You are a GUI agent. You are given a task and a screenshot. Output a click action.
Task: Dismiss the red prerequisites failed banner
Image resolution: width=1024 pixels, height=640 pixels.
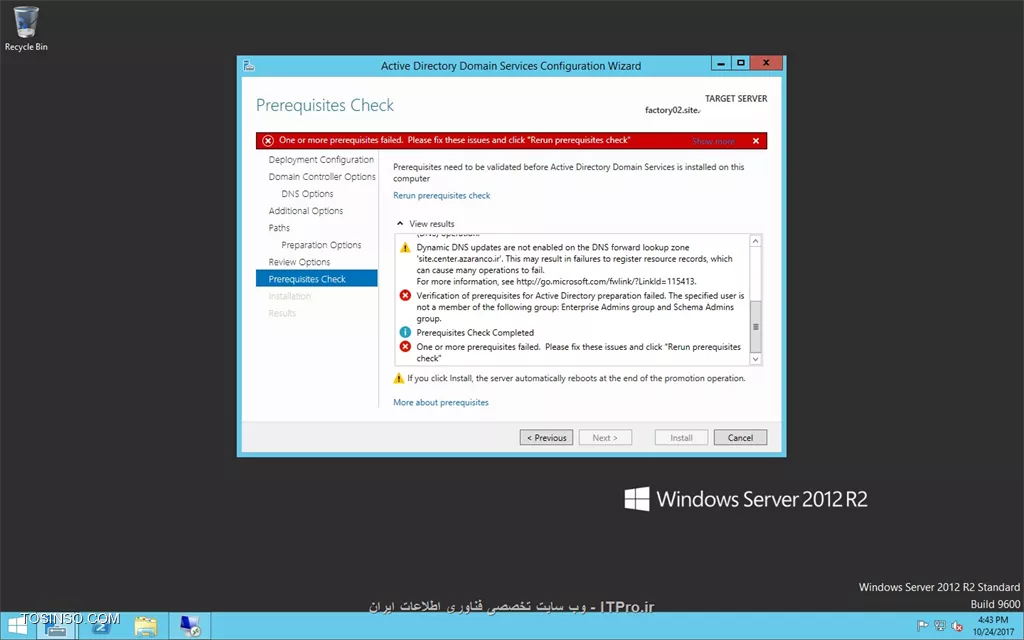coord(756,141)
